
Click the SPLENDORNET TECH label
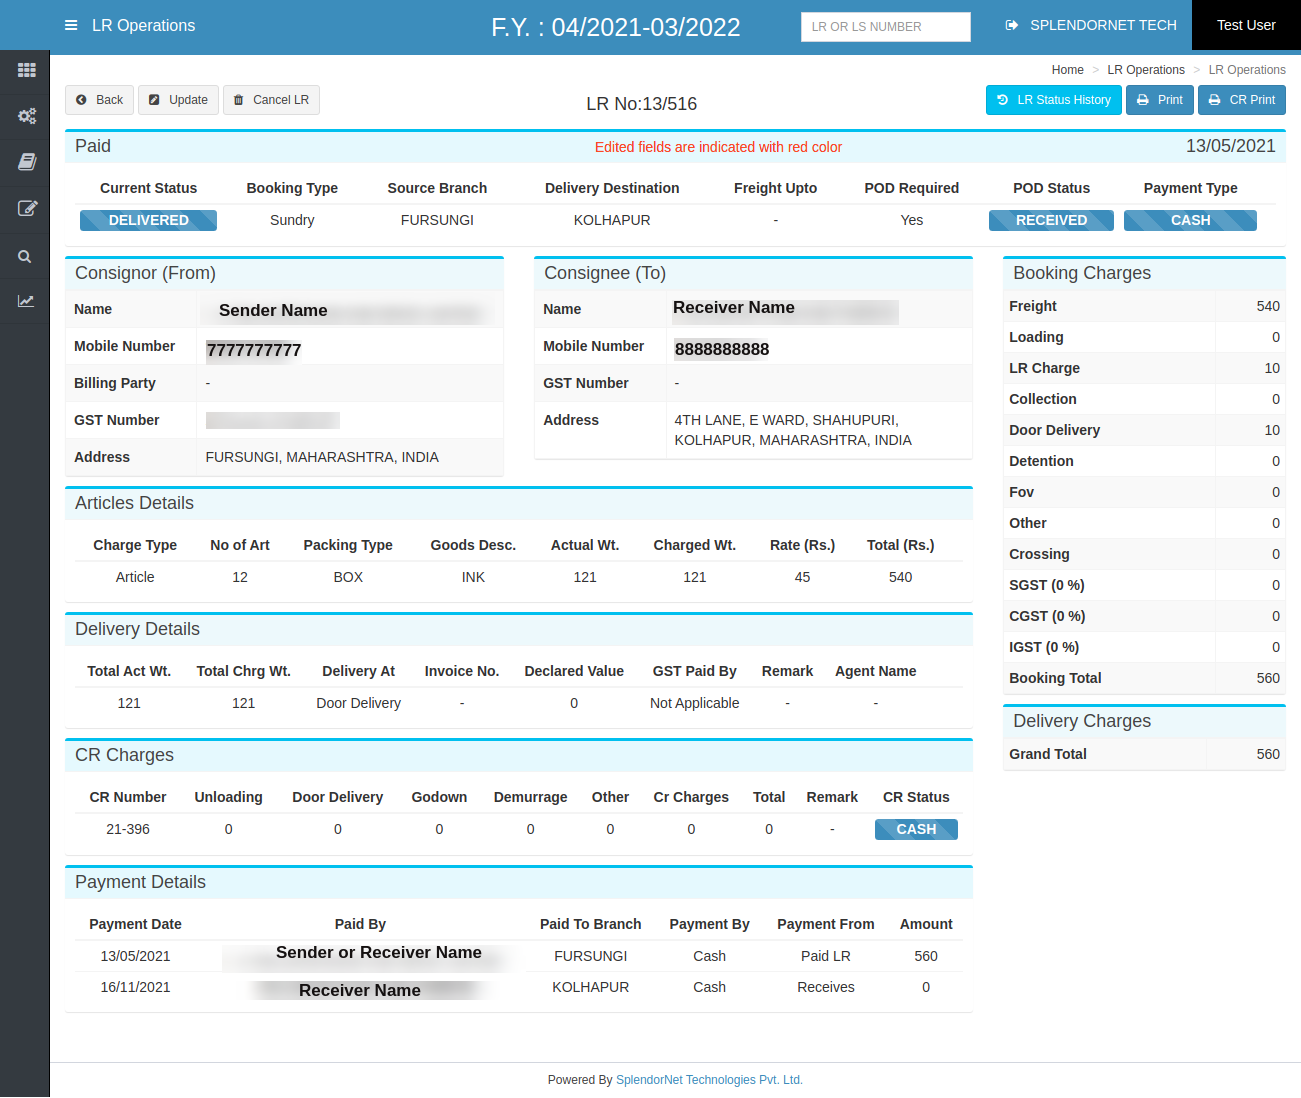(x=1103, y=25)
